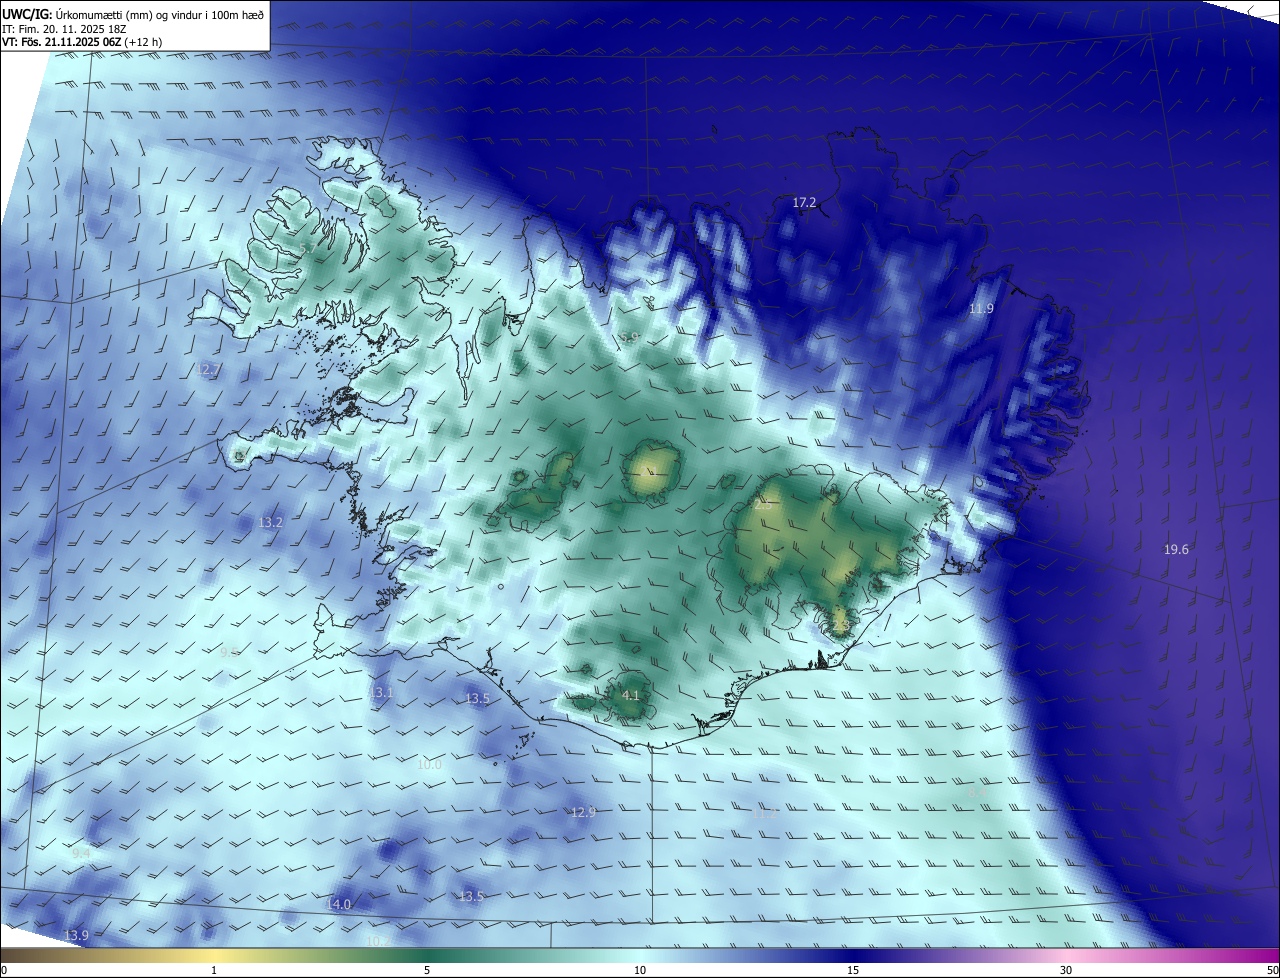This screenshot has height=978, width=1280.
Task: Click the 13.9 value on the map
Action: click(x=76, y=935)
